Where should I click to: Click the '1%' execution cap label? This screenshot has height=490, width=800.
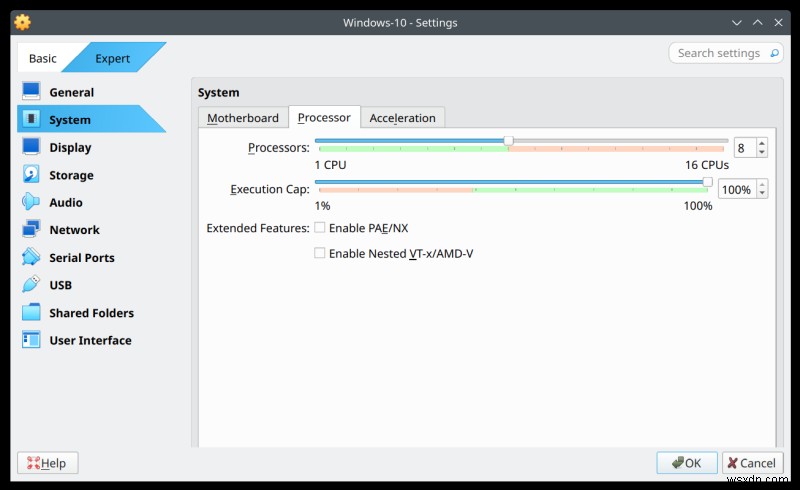[x=322, y=206]
